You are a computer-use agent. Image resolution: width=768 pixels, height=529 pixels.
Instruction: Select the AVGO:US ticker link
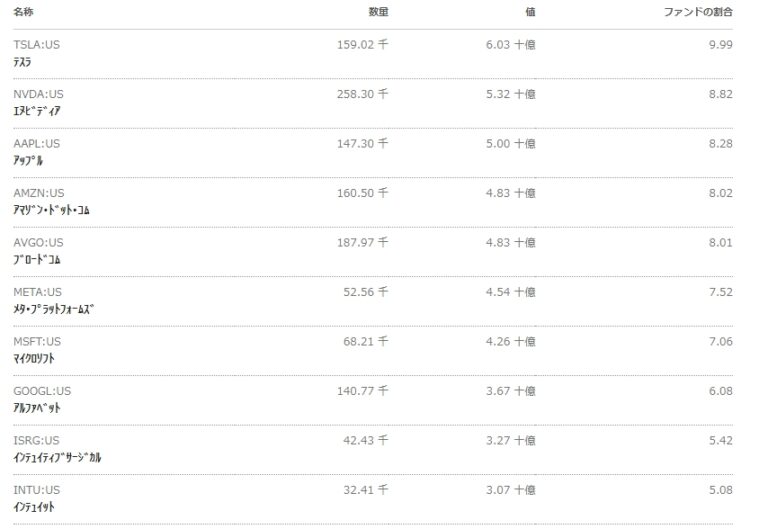coord(38,243)
